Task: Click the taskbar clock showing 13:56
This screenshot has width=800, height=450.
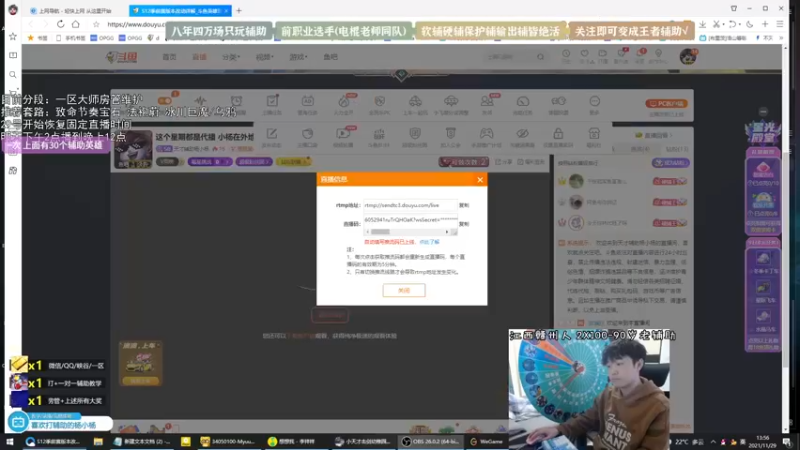Action: (762, 441)
